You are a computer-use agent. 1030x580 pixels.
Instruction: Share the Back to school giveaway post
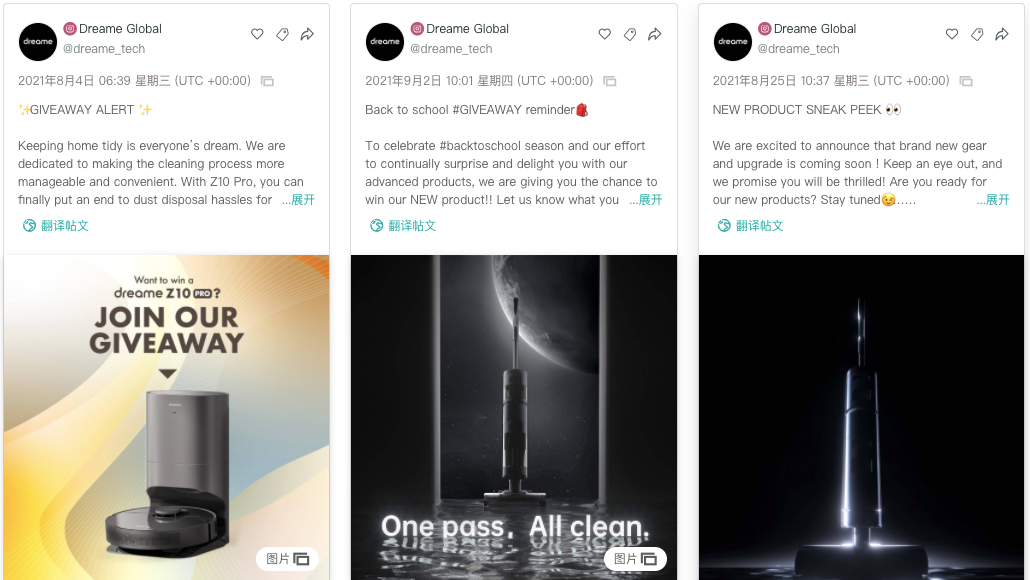(655, 34)
